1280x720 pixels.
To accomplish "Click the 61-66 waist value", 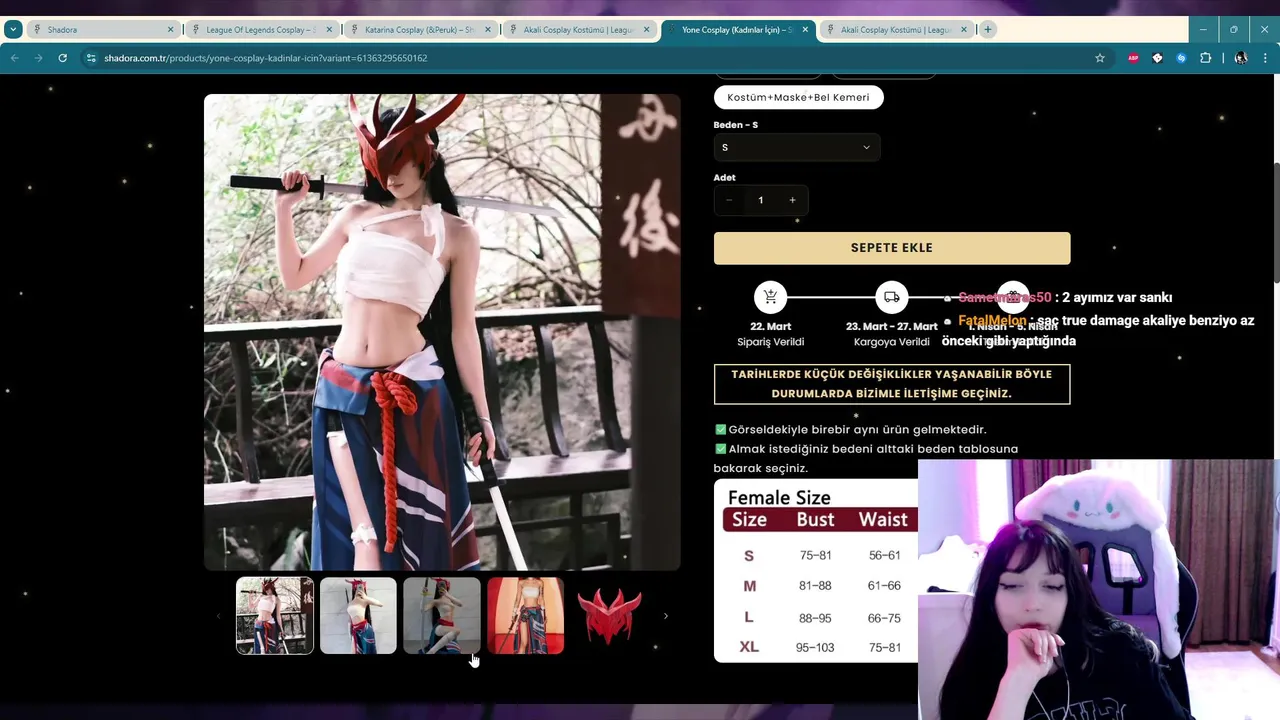I will click(x=885, y=586).
